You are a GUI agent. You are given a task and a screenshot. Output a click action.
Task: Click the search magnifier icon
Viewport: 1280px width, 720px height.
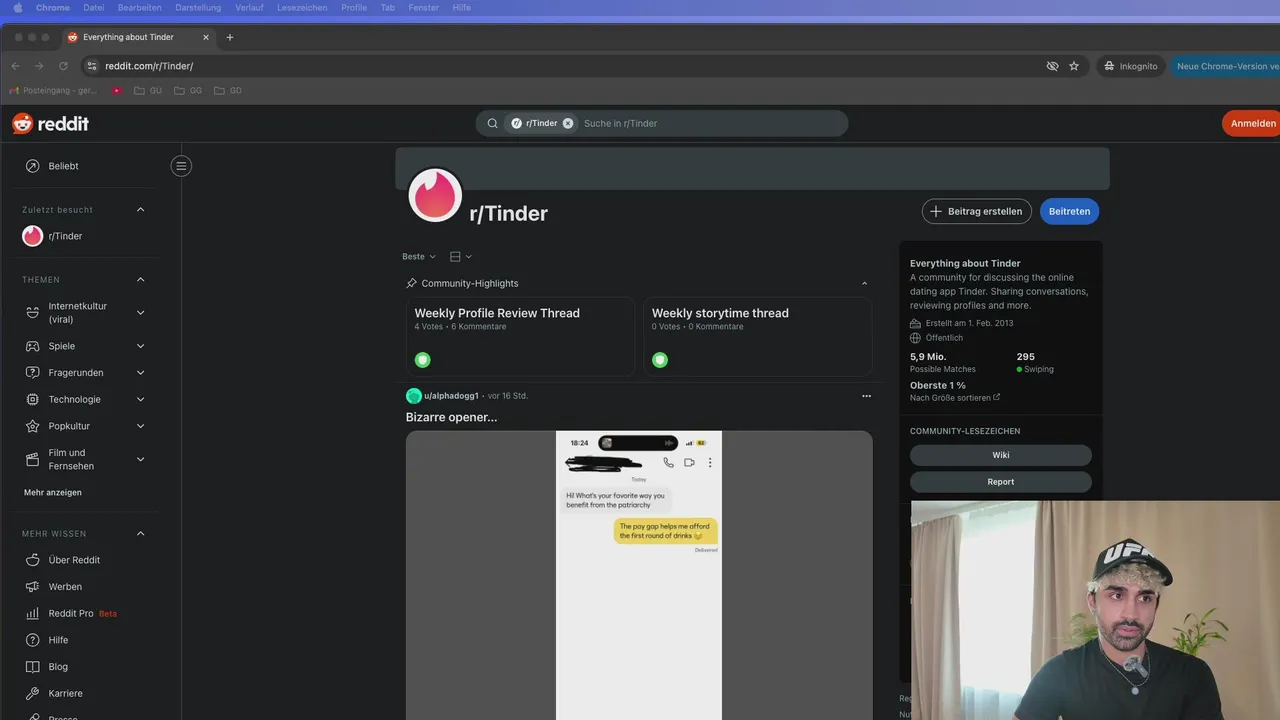click(x=492, y=123)
